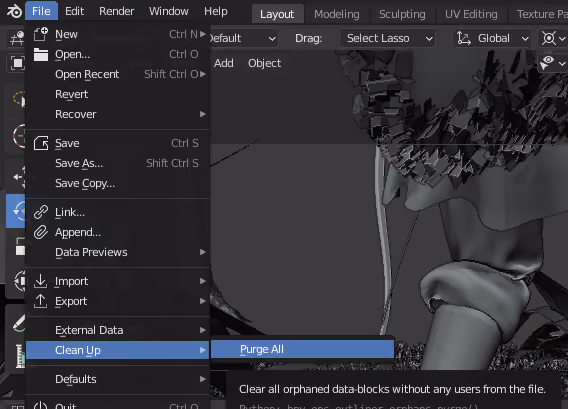Expand the Import submenu
Image resolution: width=568 pixels, height=409 pixels.
coord(118,281)
